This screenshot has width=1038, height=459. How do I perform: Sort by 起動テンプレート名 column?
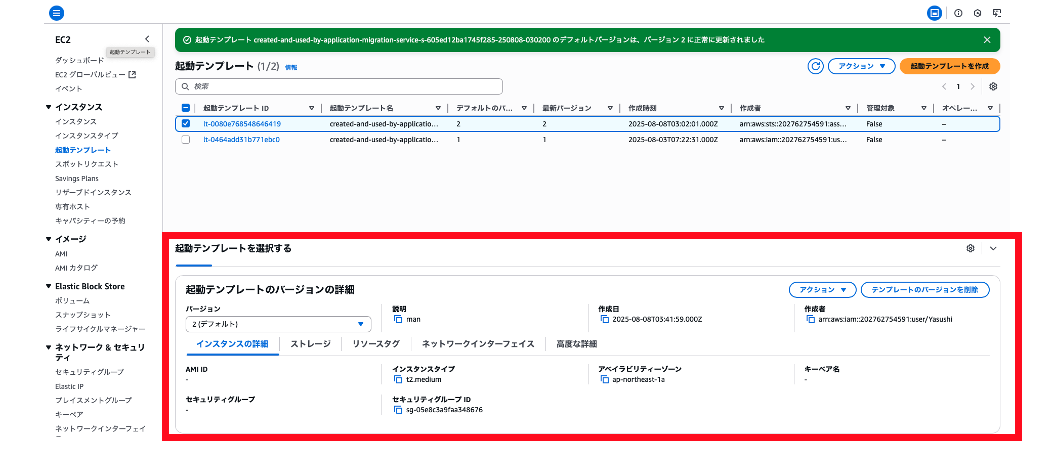point(438,108)
